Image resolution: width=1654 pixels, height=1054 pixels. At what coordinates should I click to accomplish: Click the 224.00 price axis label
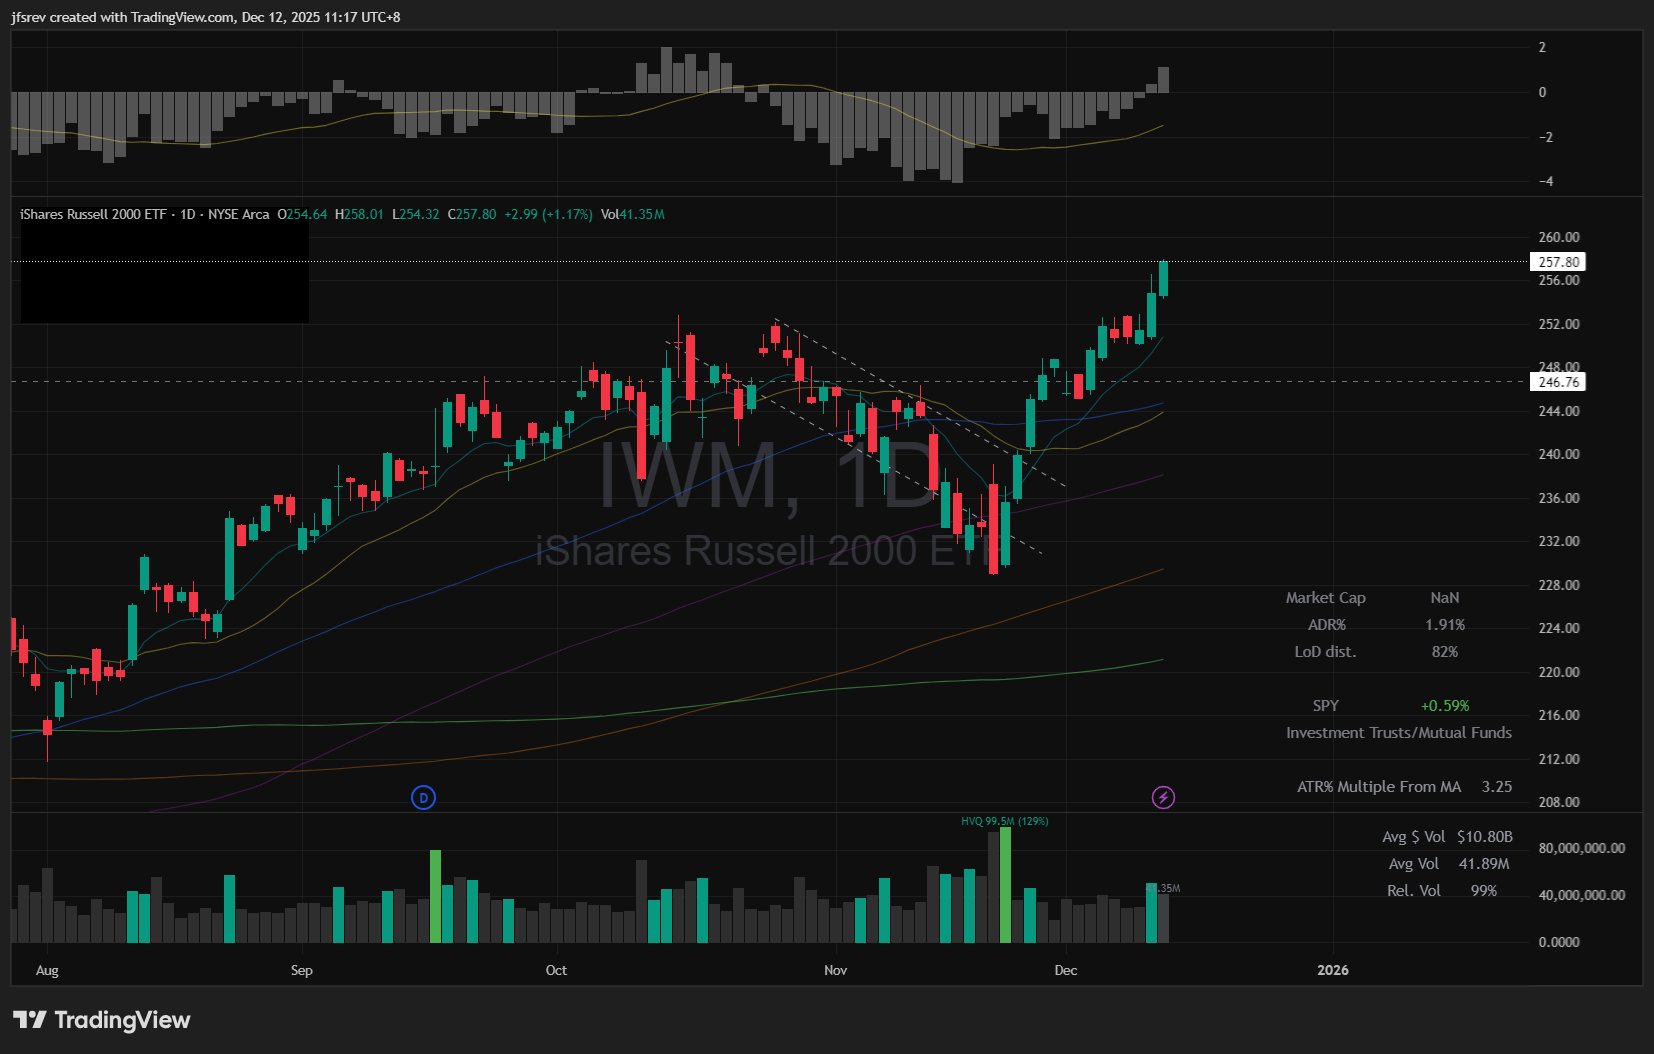[1558, 628]
